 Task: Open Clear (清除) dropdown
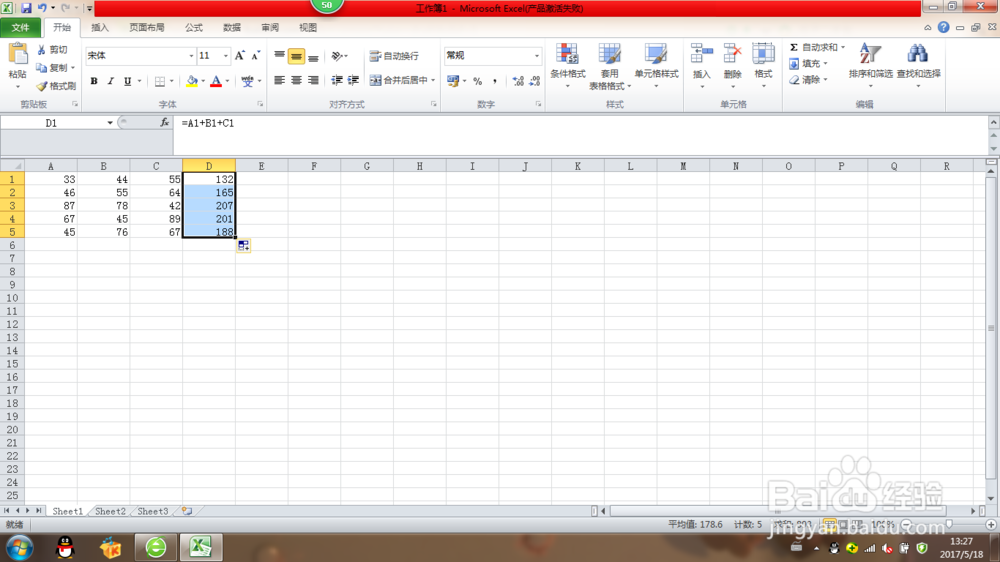pos(808,80)
